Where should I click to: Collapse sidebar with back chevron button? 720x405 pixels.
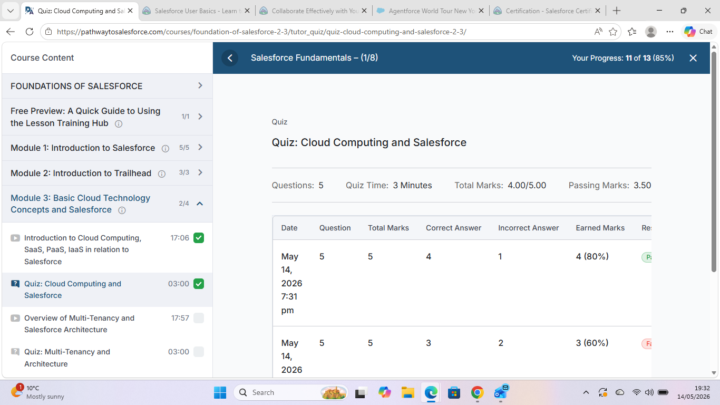230,58
